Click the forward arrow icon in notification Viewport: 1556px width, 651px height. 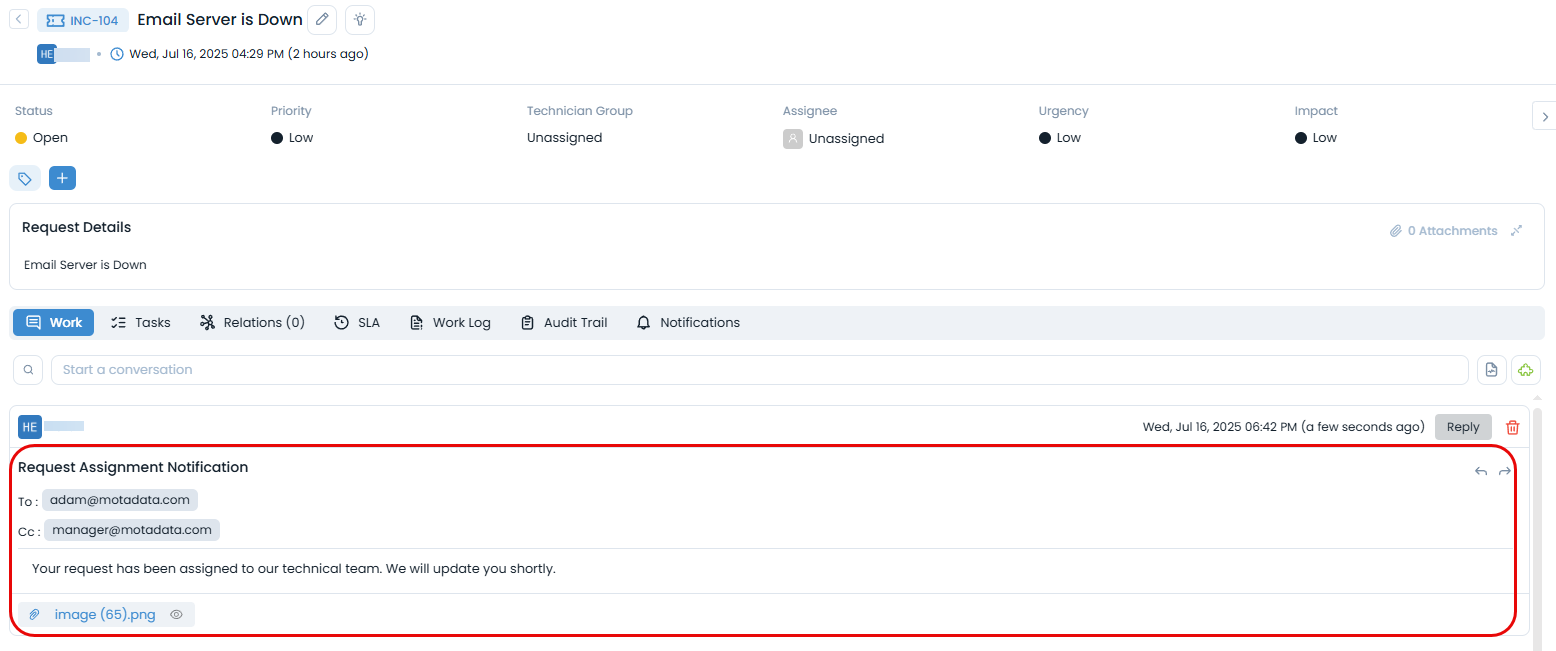pyautogui.click(x=1504, y=471)
